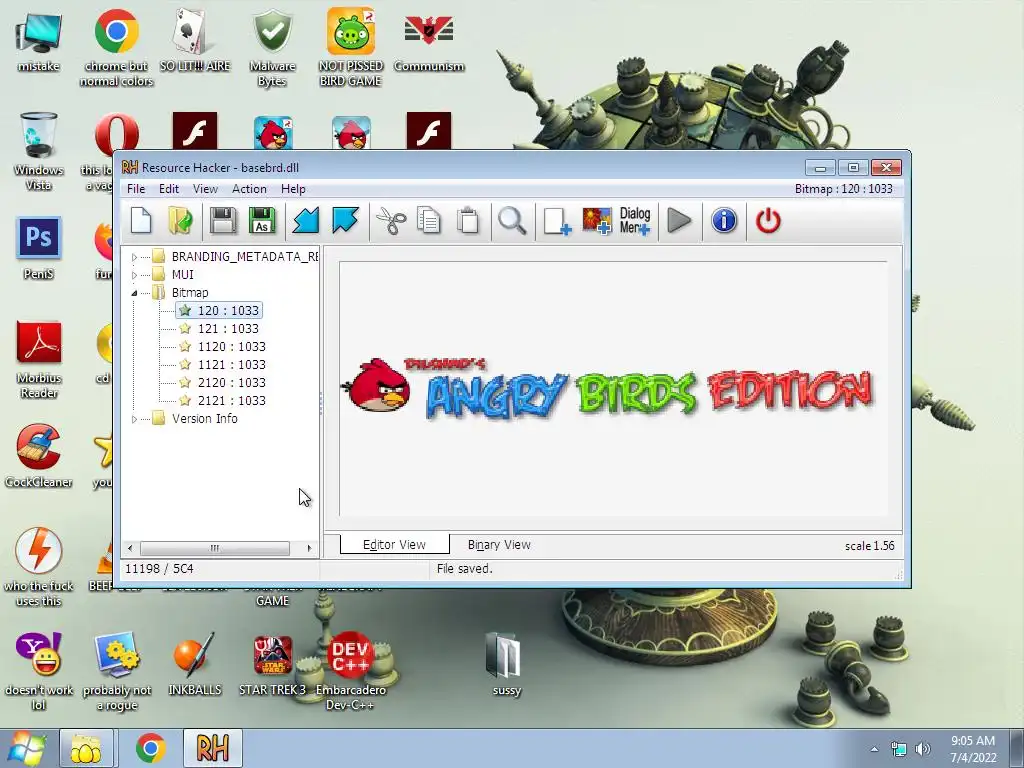The image size is (1024, 768).
Task: Expand the MUI folder node
Action: click(x=135, y=275)
